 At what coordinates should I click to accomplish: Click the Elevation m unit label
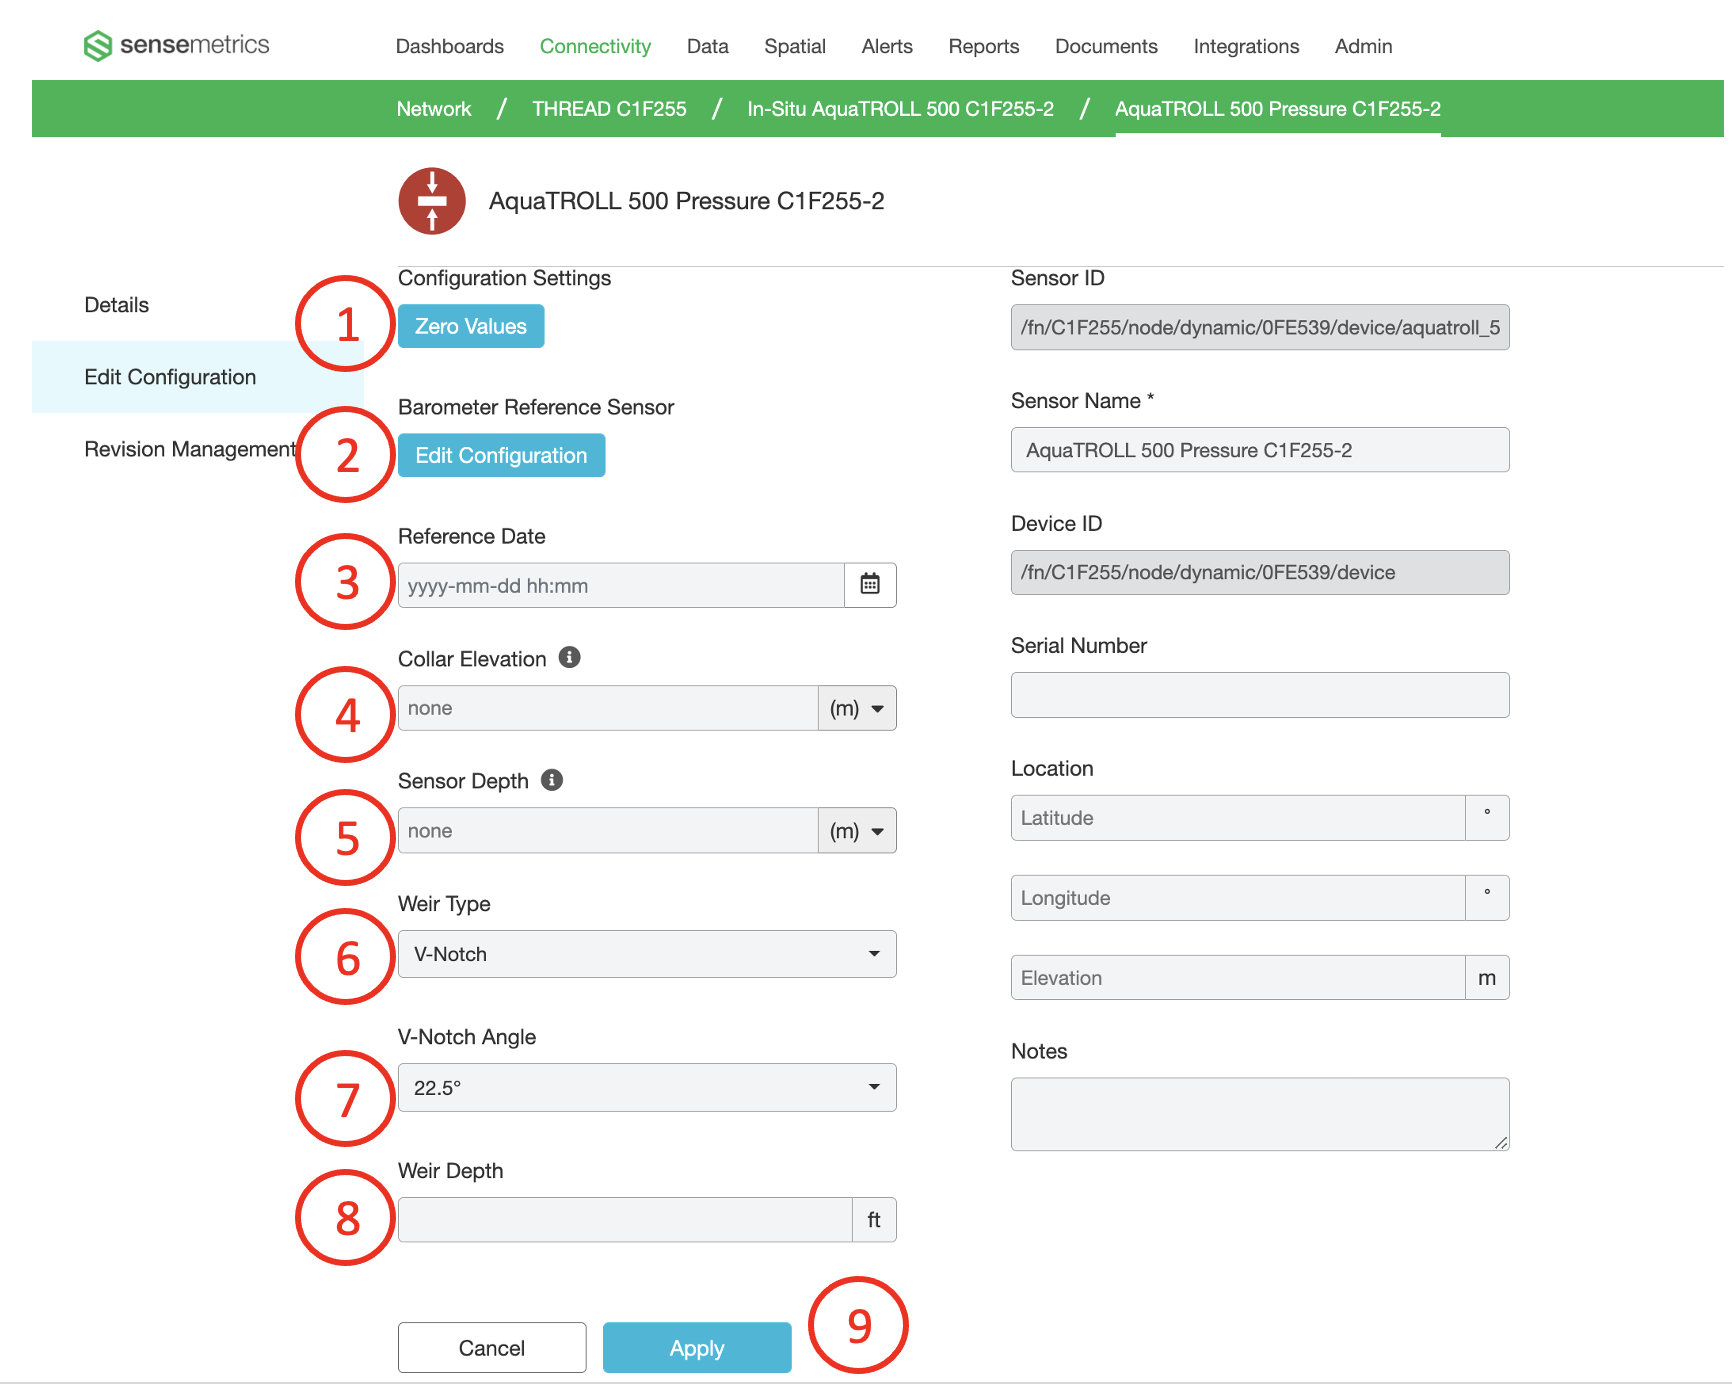(x=1487, y=978)
